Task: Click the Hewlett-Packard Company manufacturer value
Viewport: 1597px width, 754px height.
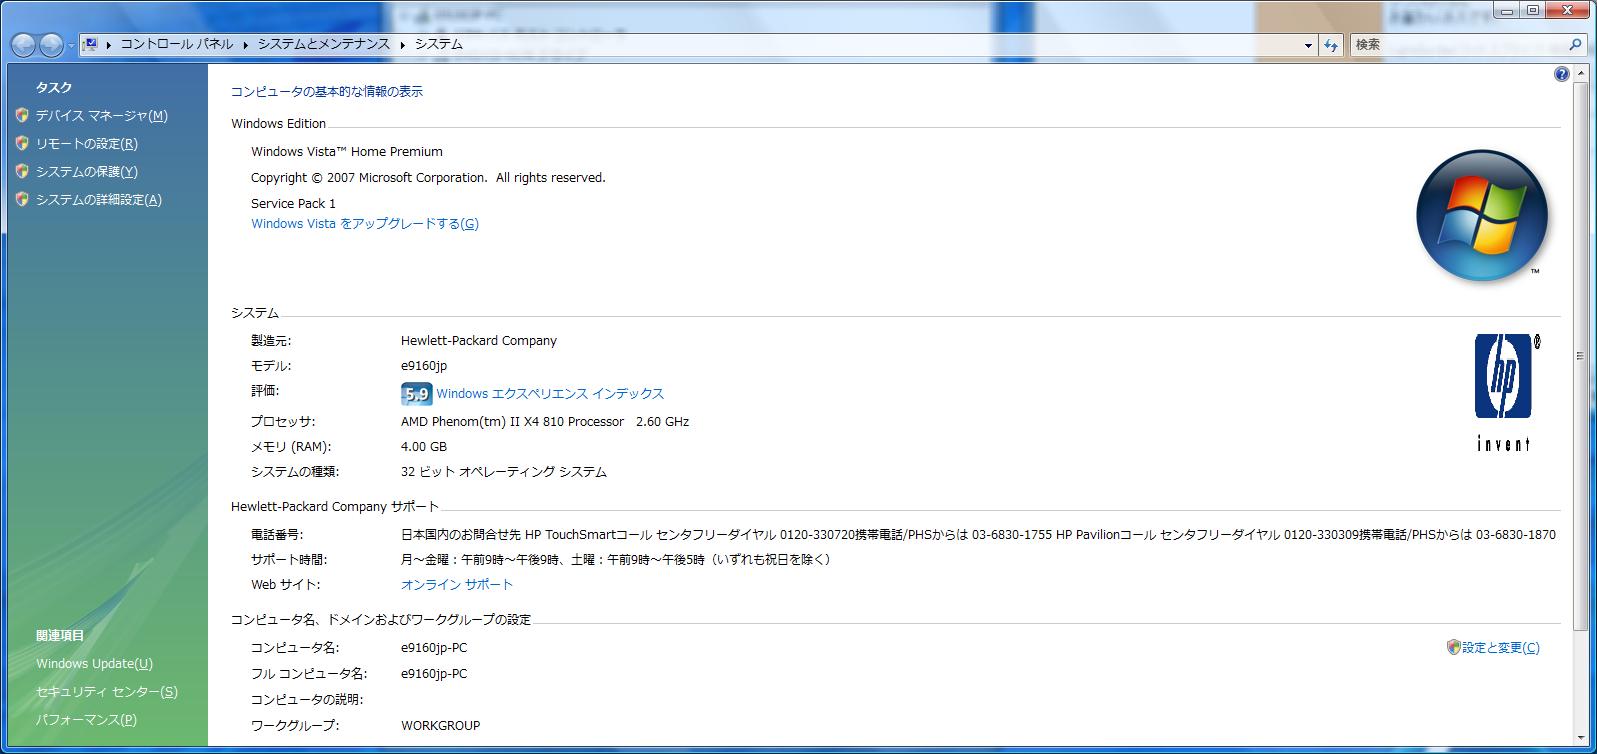Action: pyautogui.click(x=479, y=341)
